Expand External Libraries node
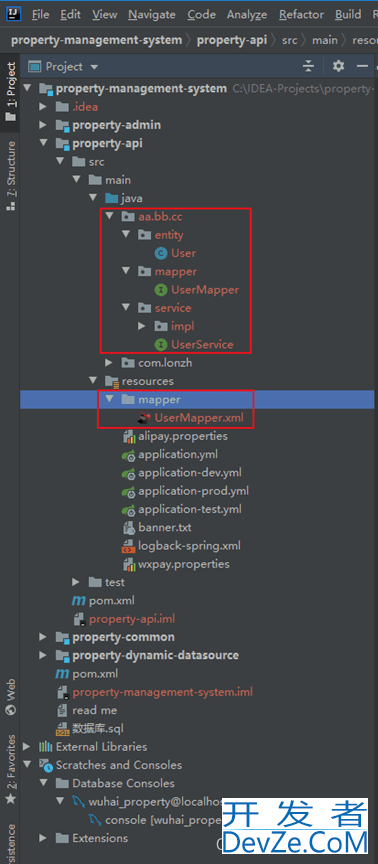Viewport: 378px width, 864px height. coord(26,747)
